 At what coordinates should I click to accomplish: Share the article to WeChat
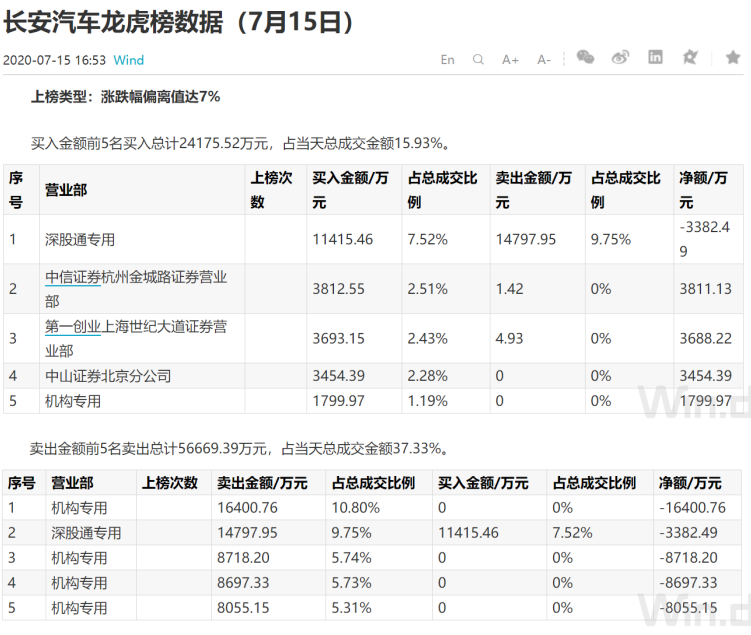point(585,58)
